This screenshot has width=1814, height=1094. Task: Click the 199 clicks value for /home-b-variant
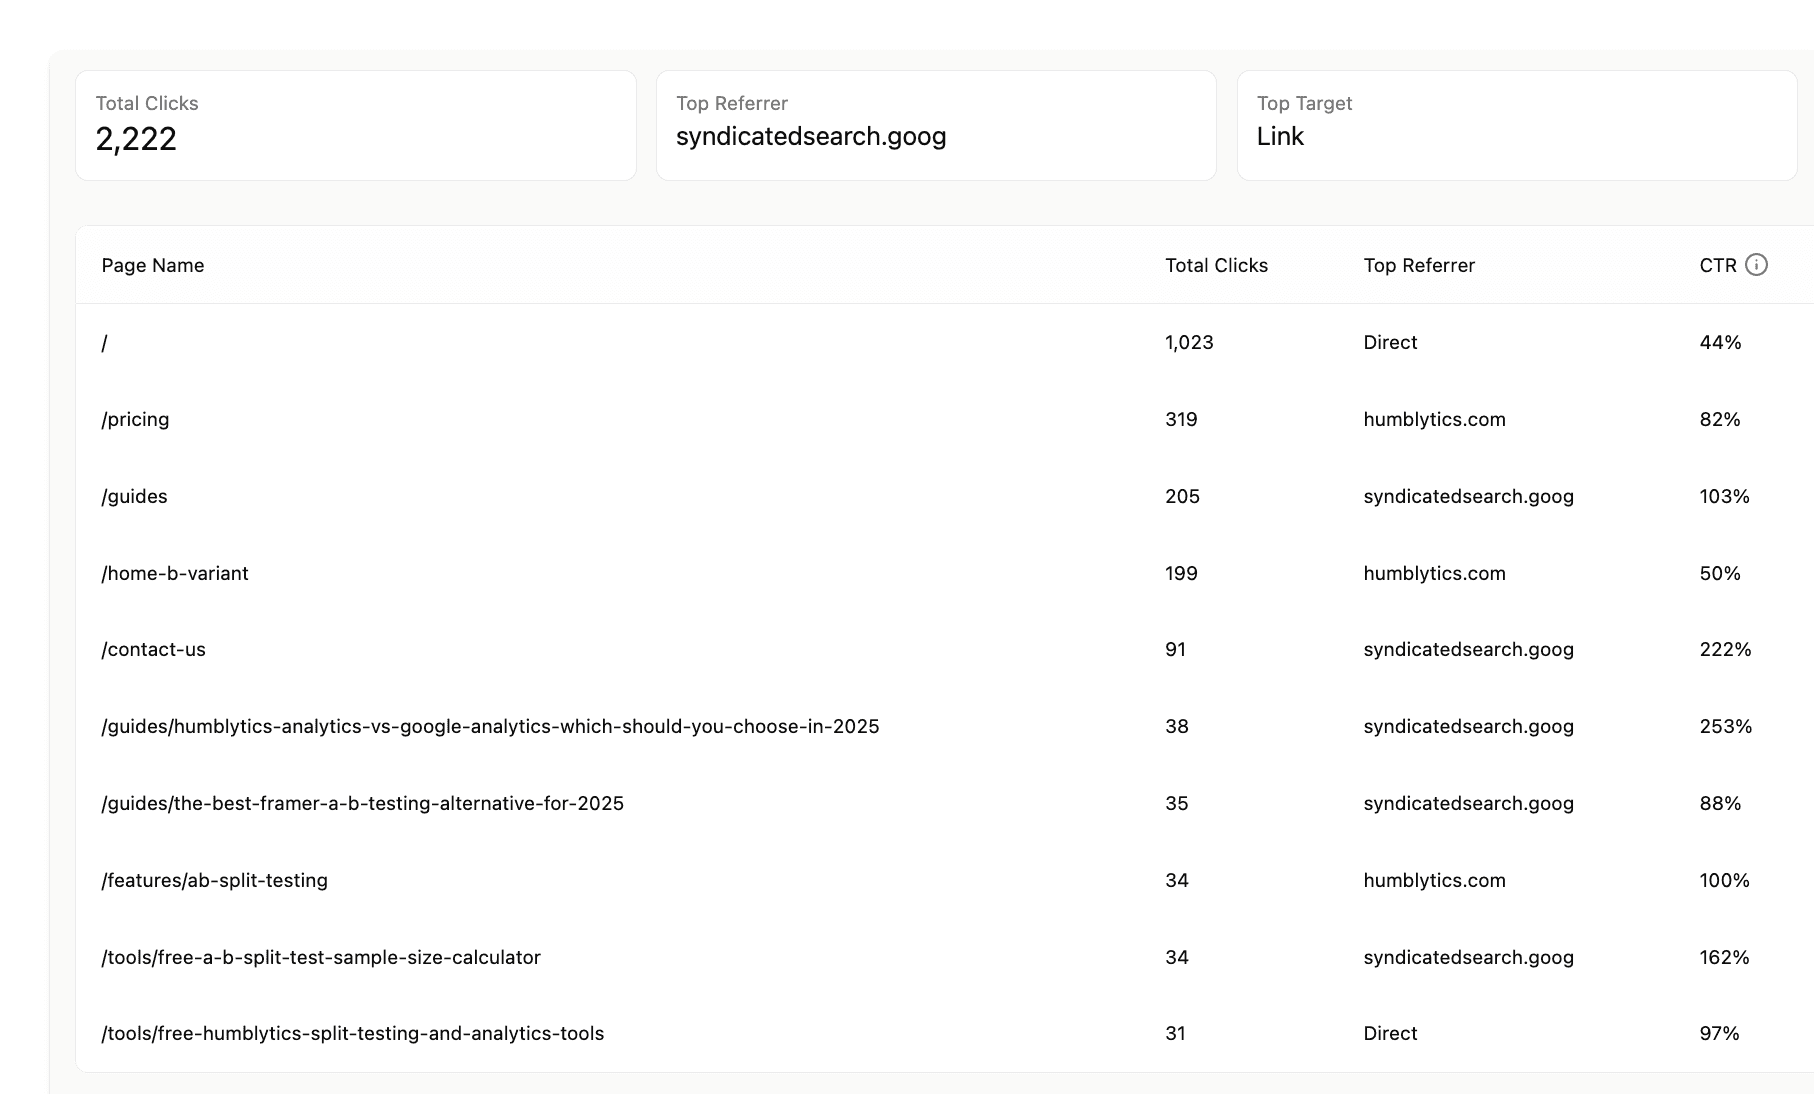(1181, 573)
